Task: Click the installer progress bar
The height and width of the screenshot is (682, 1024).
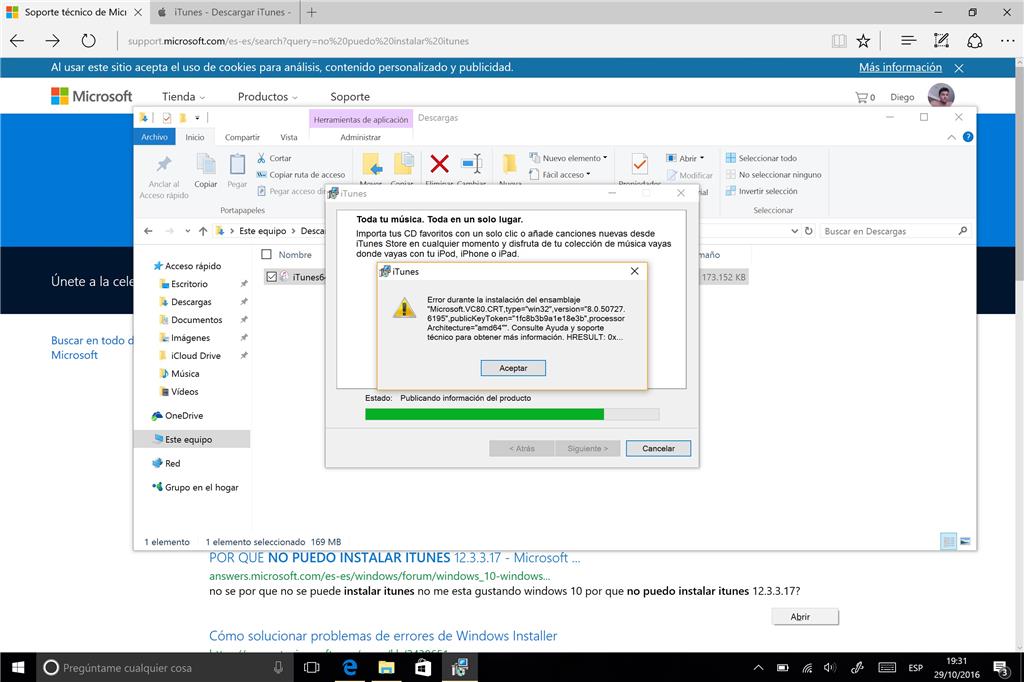Action: [x=512, y=414]
